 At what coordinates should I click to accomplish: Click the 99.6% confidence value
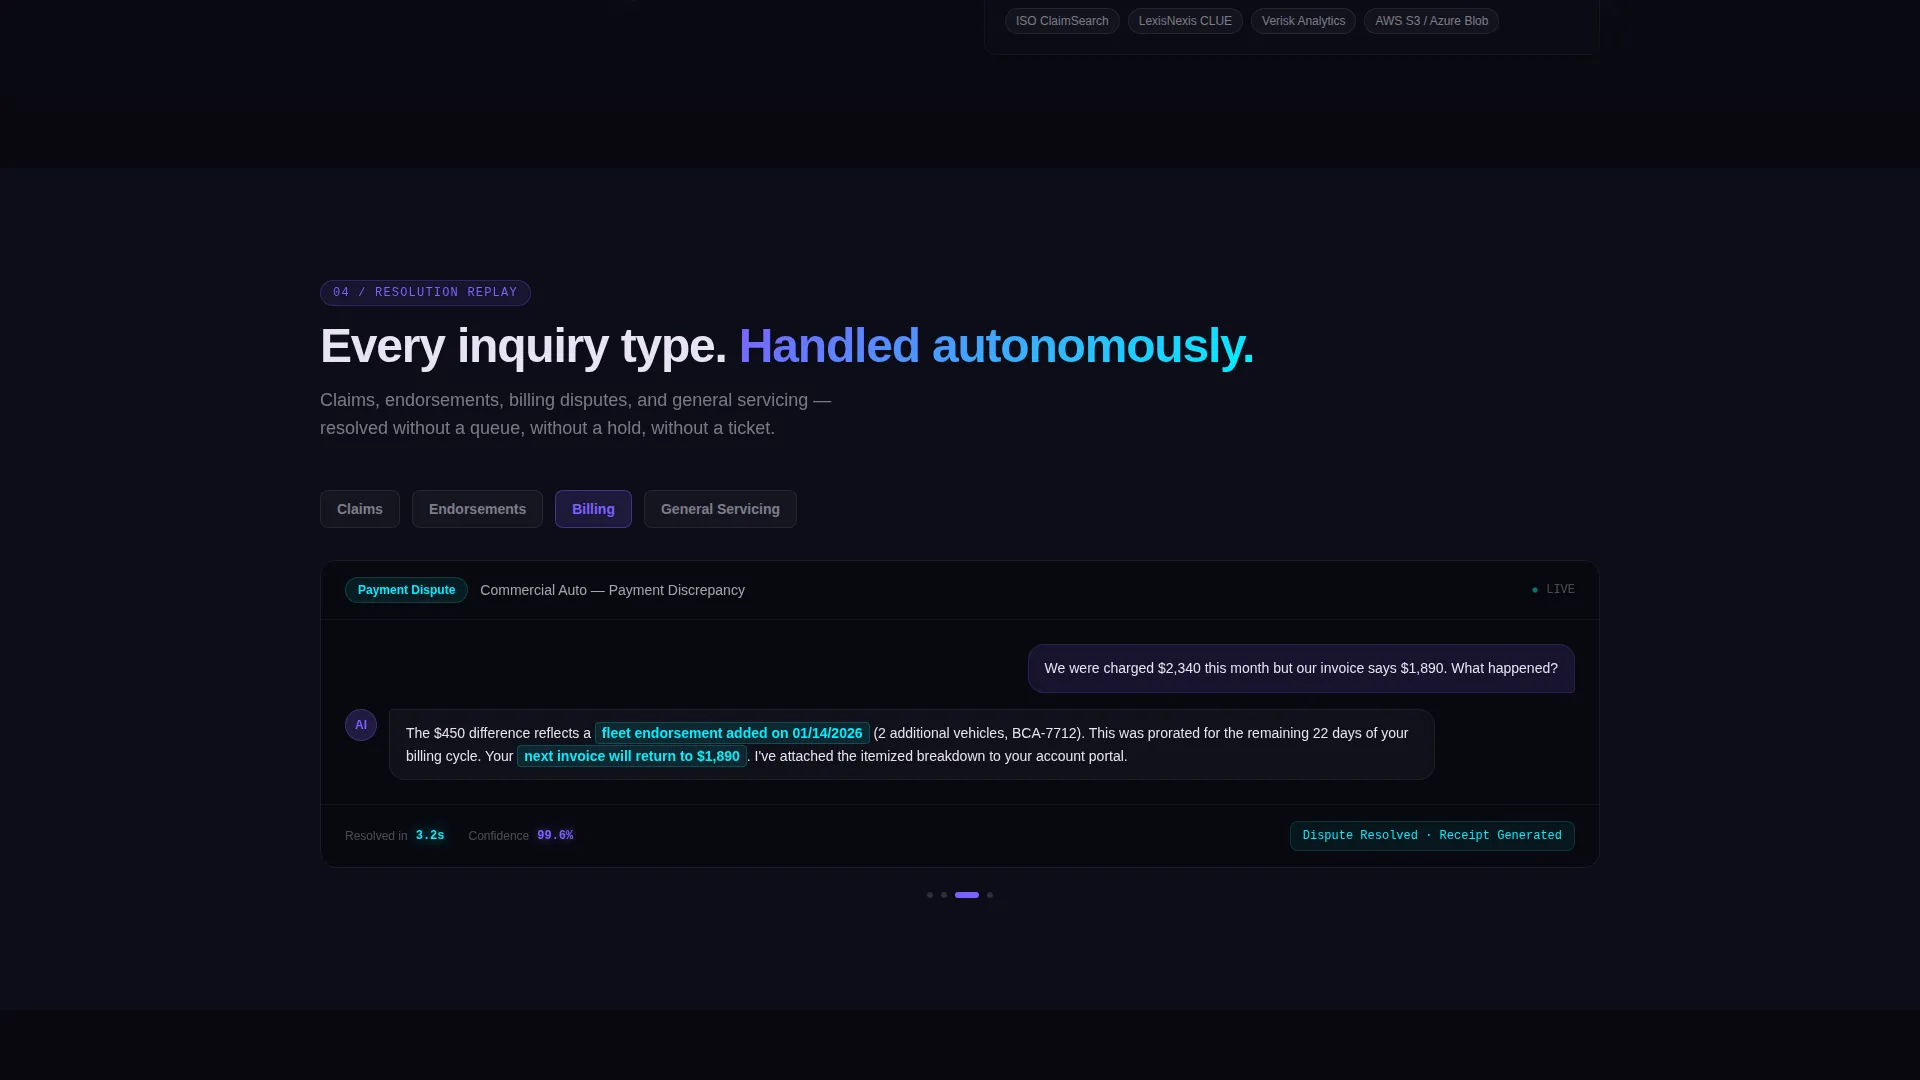[x=555, y=836]
